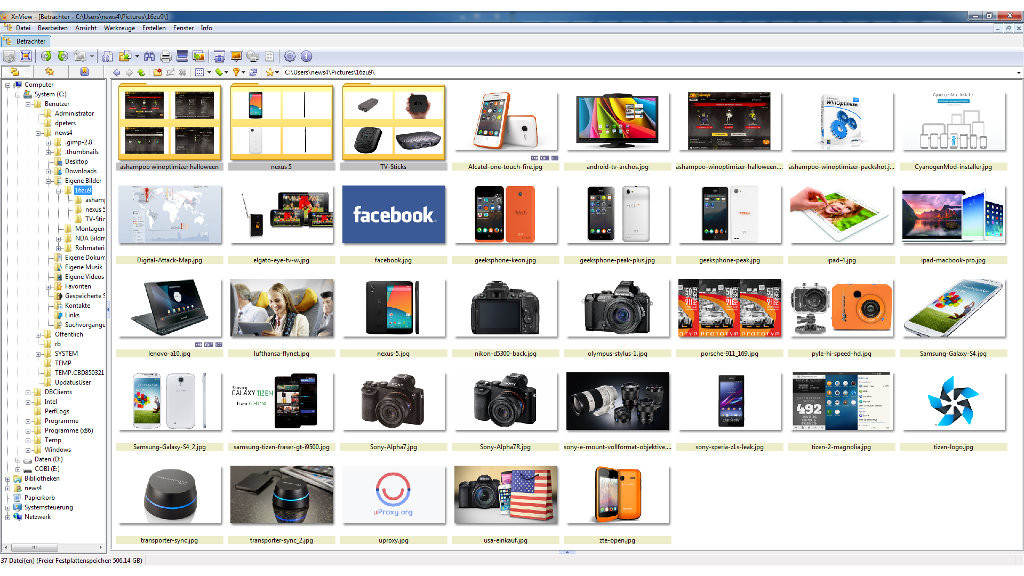The image size is (1024, 576).
Task: Click the refresh icon next to the filter
Action: point(253,72)
